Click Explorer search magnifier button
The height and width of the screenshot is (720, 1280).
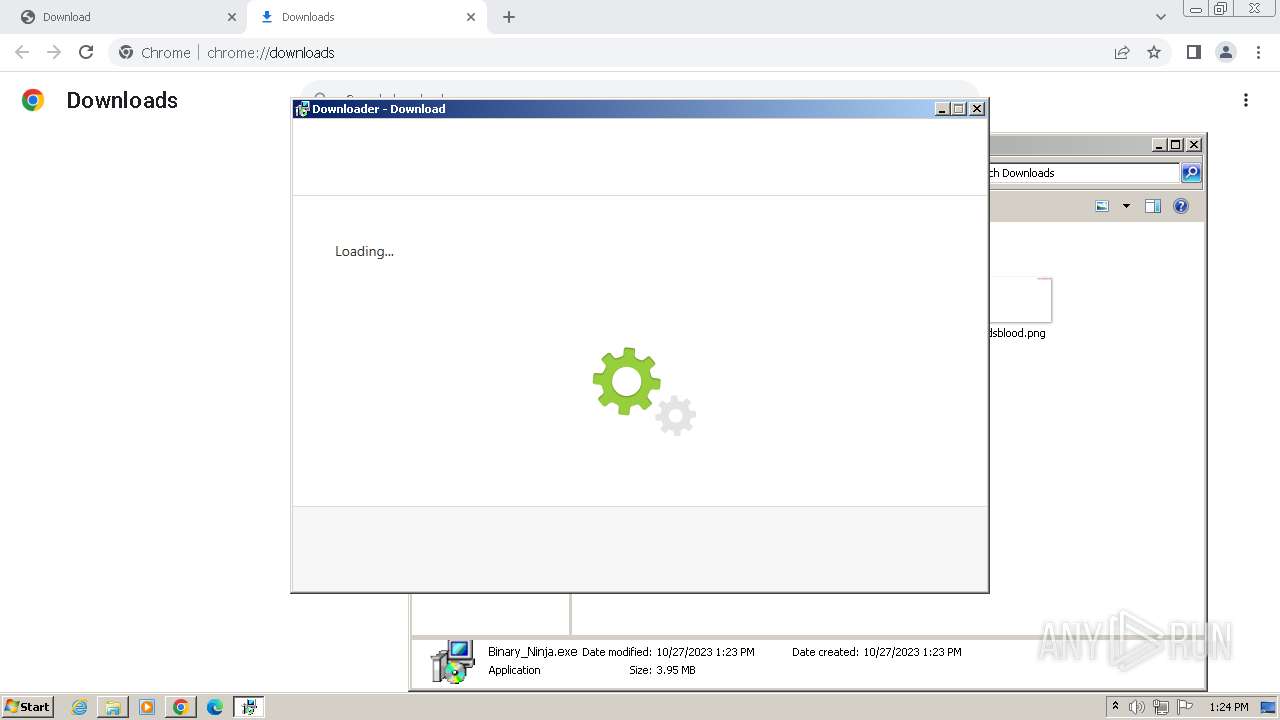point(1191,173)
